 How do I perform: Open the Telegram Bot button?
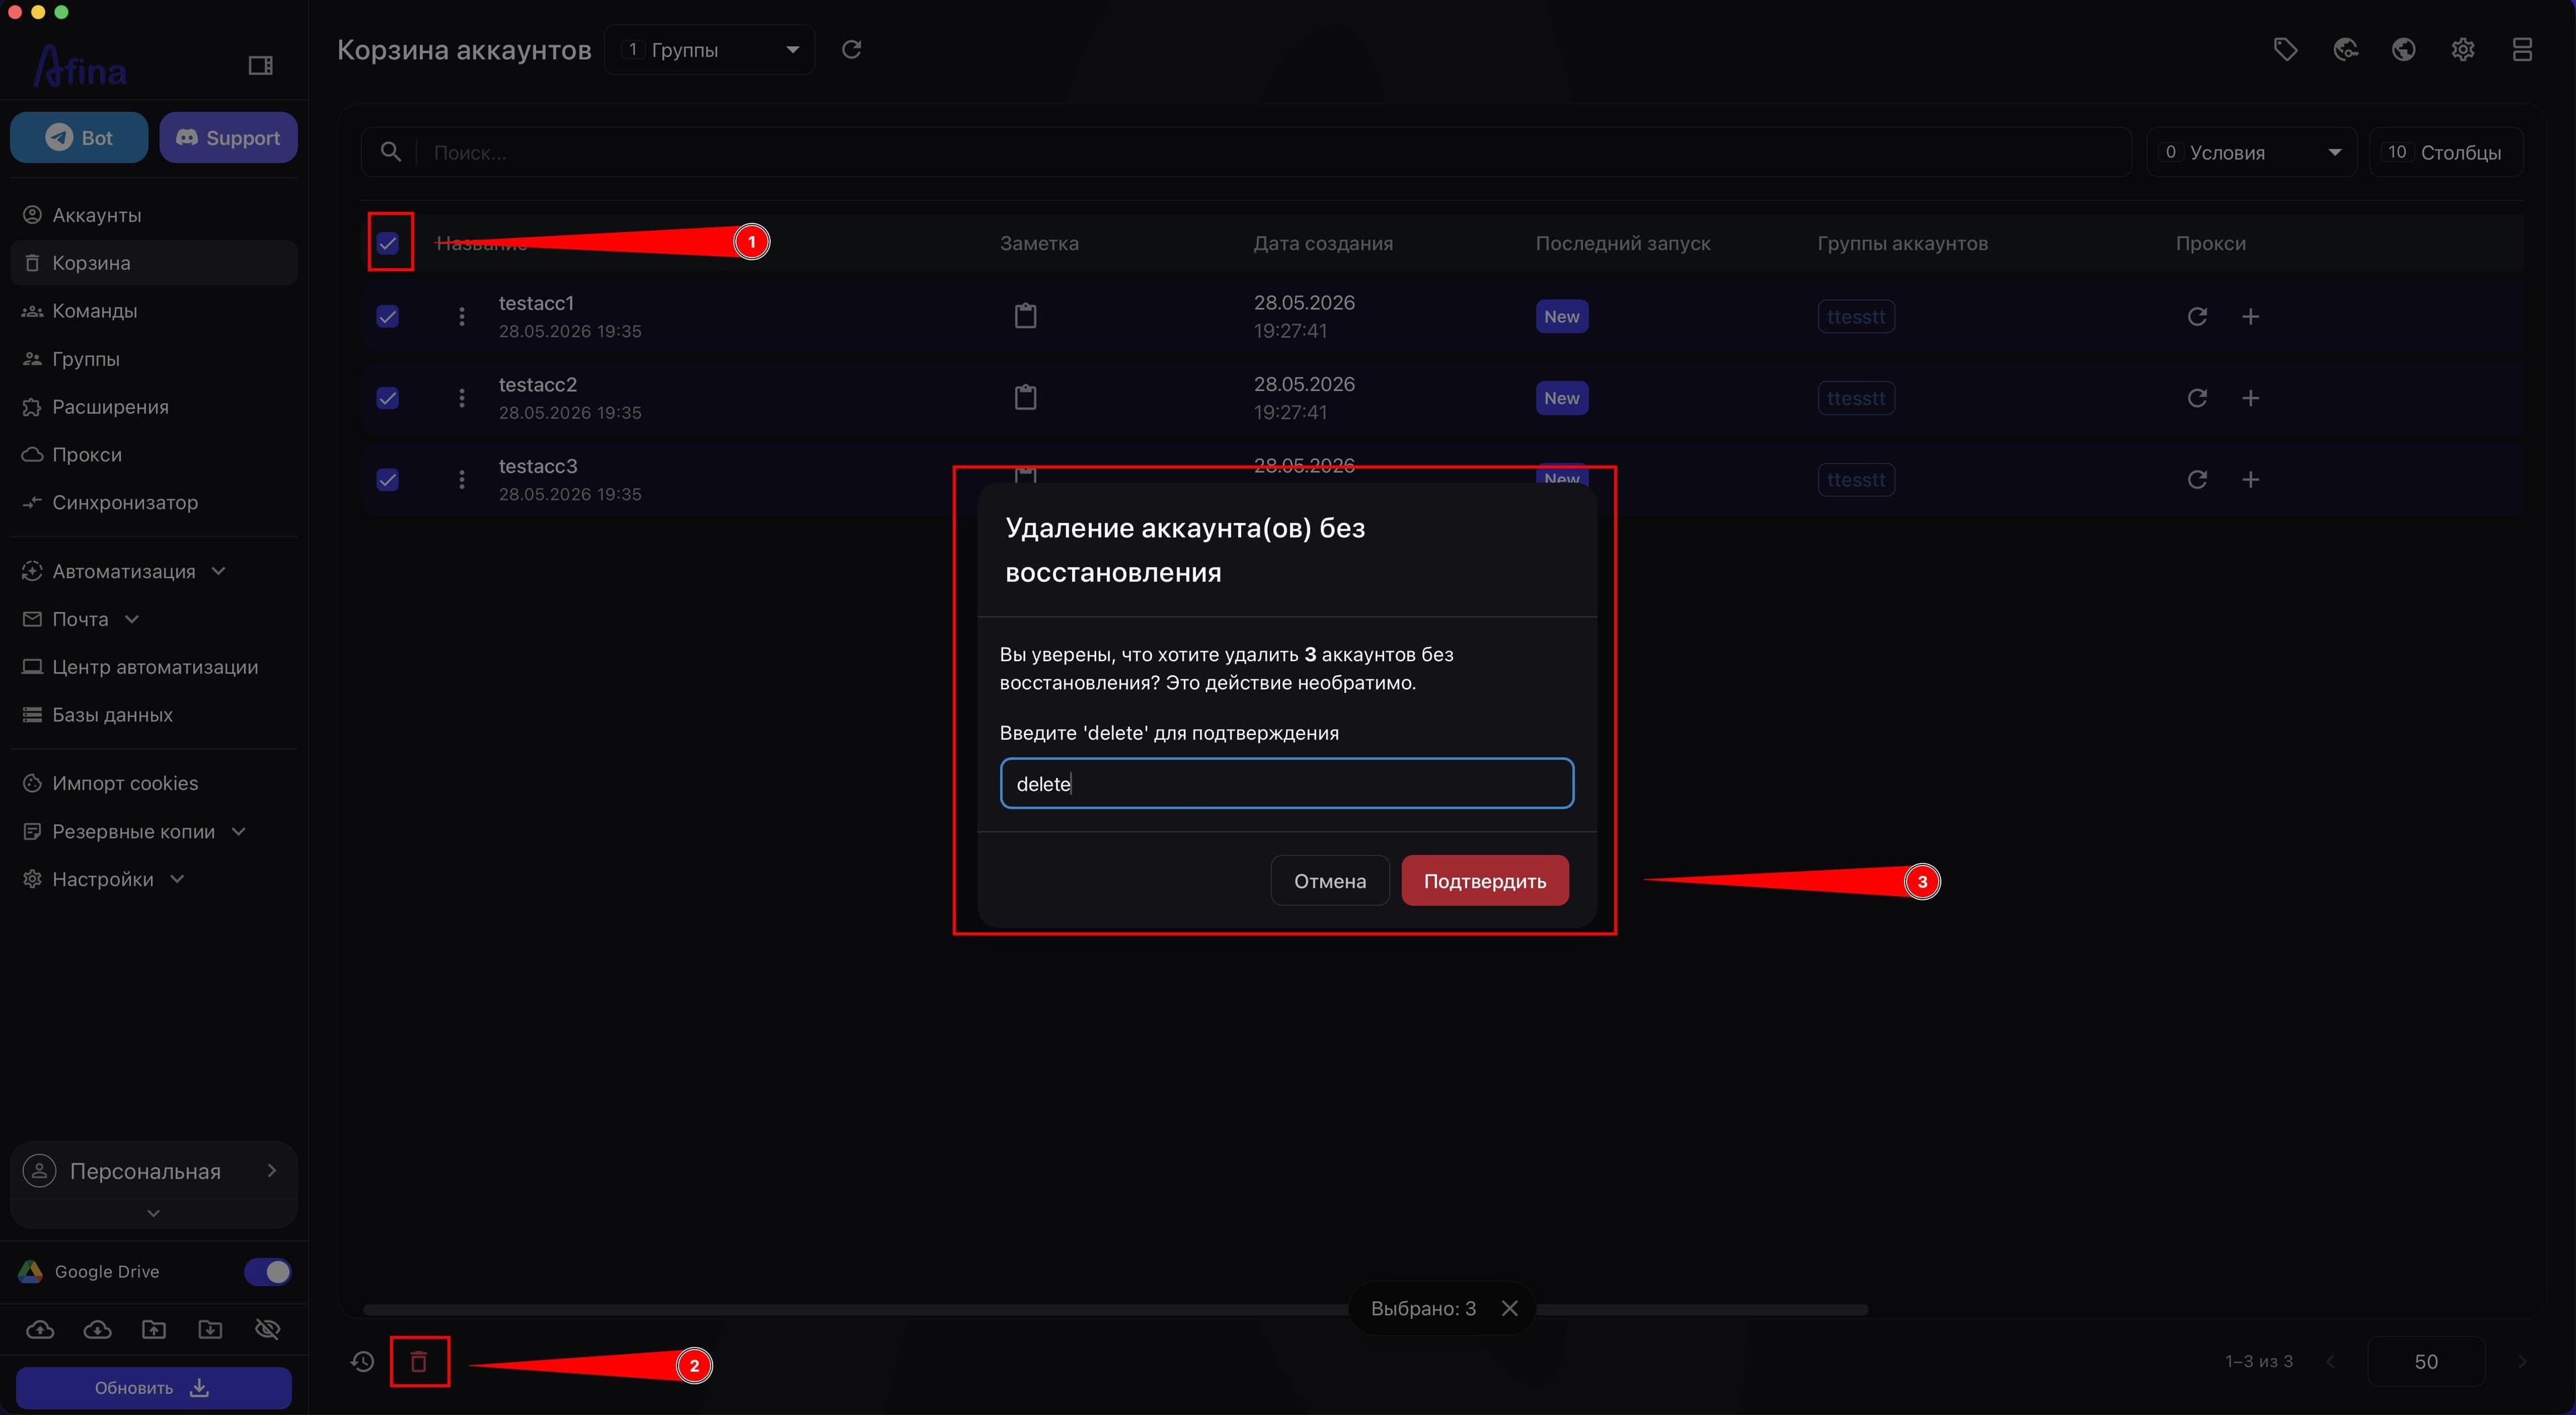pyautogui.click(x=79, y=138)
